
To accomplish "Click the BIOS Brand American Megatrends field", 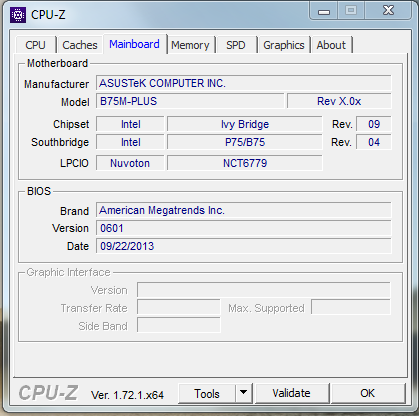I will click(x=244, y=210).
